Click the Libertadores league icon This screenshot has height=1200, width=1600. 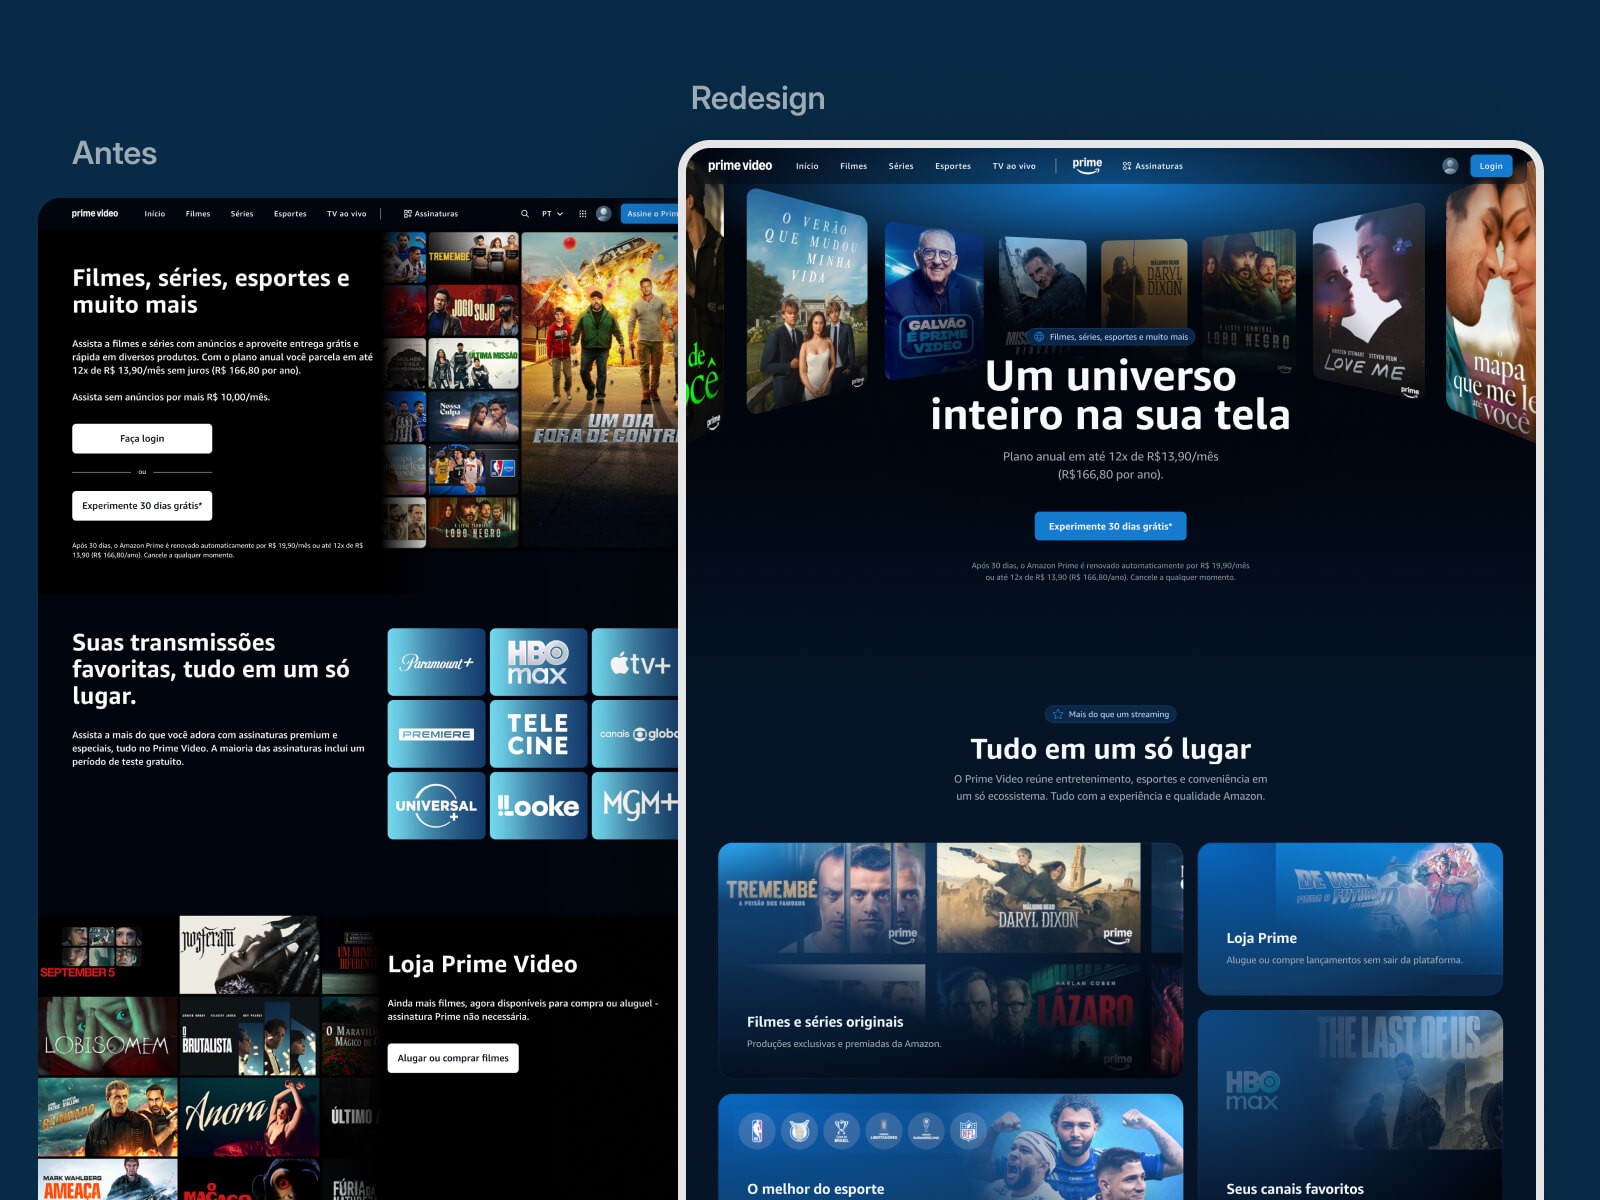884,1130
